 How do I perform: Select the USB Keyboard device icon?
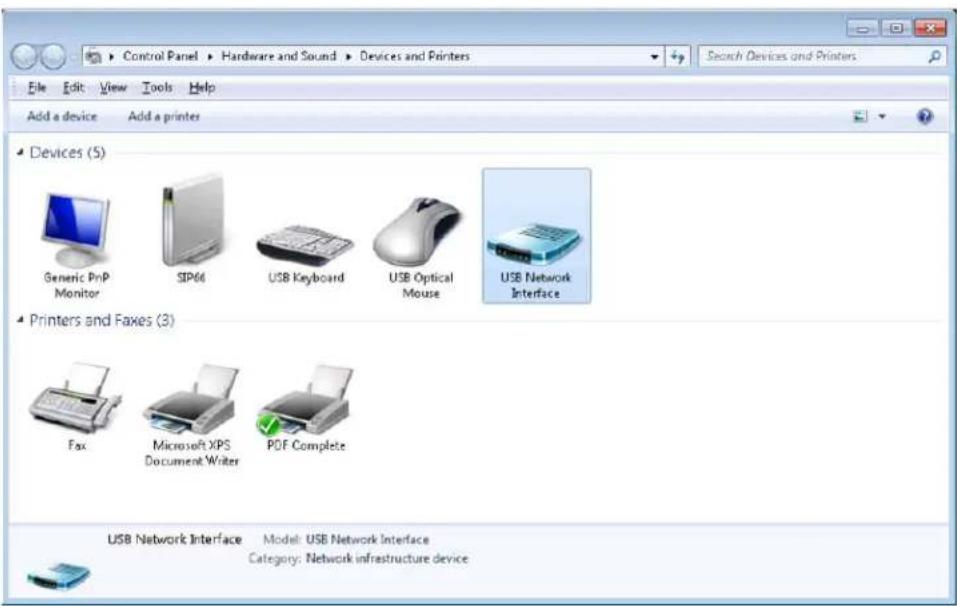[305, 245]
